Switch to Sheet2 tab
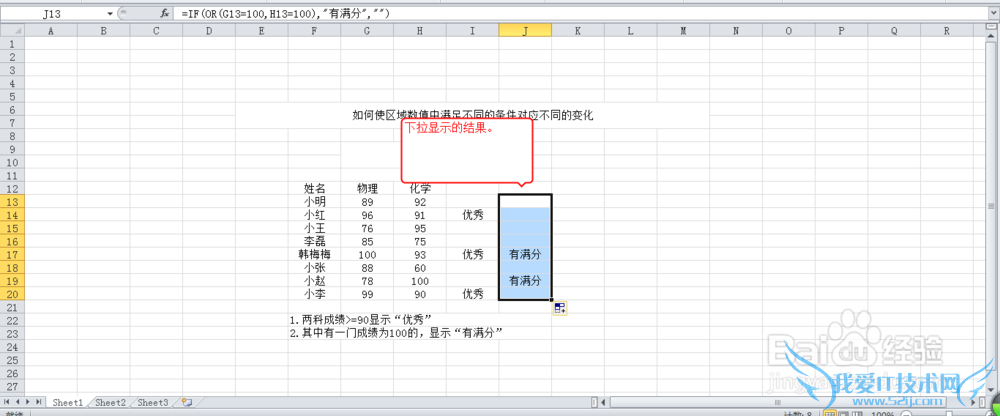The image size is (1000, 416). pos(110,403)
